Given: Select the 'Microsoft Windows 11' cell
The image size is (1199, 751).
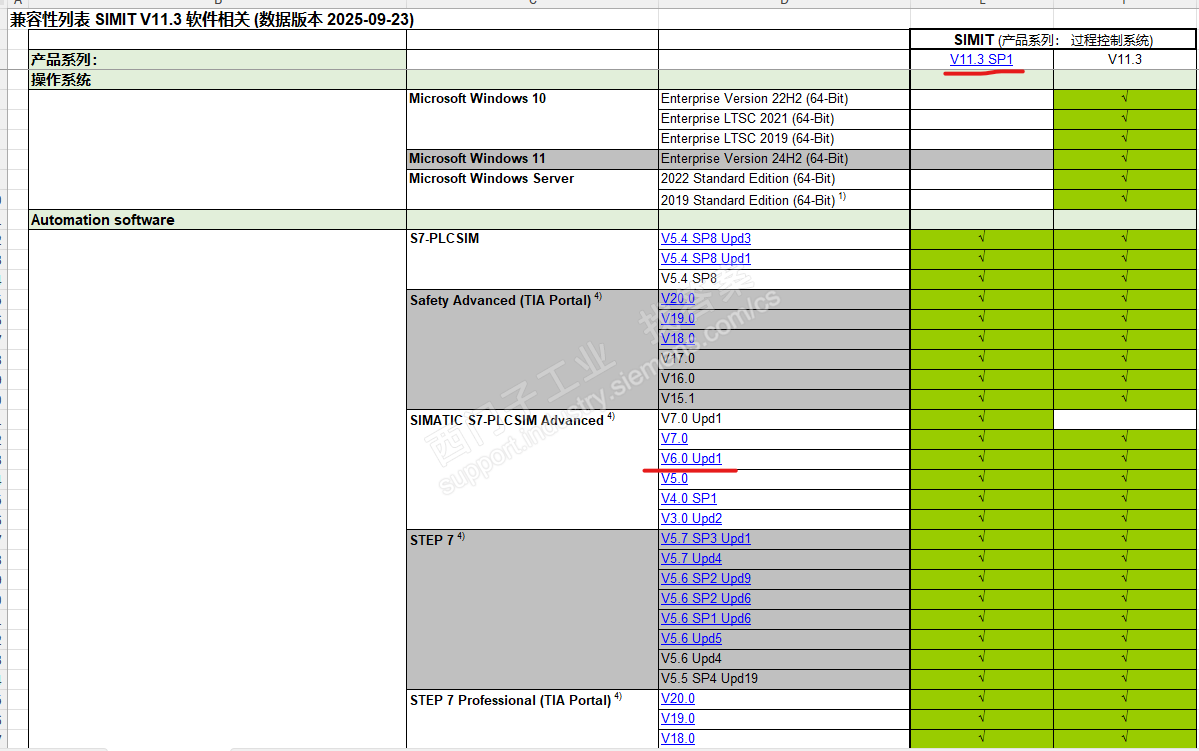Looking at the screenshot, I should (x=532, y=158).
